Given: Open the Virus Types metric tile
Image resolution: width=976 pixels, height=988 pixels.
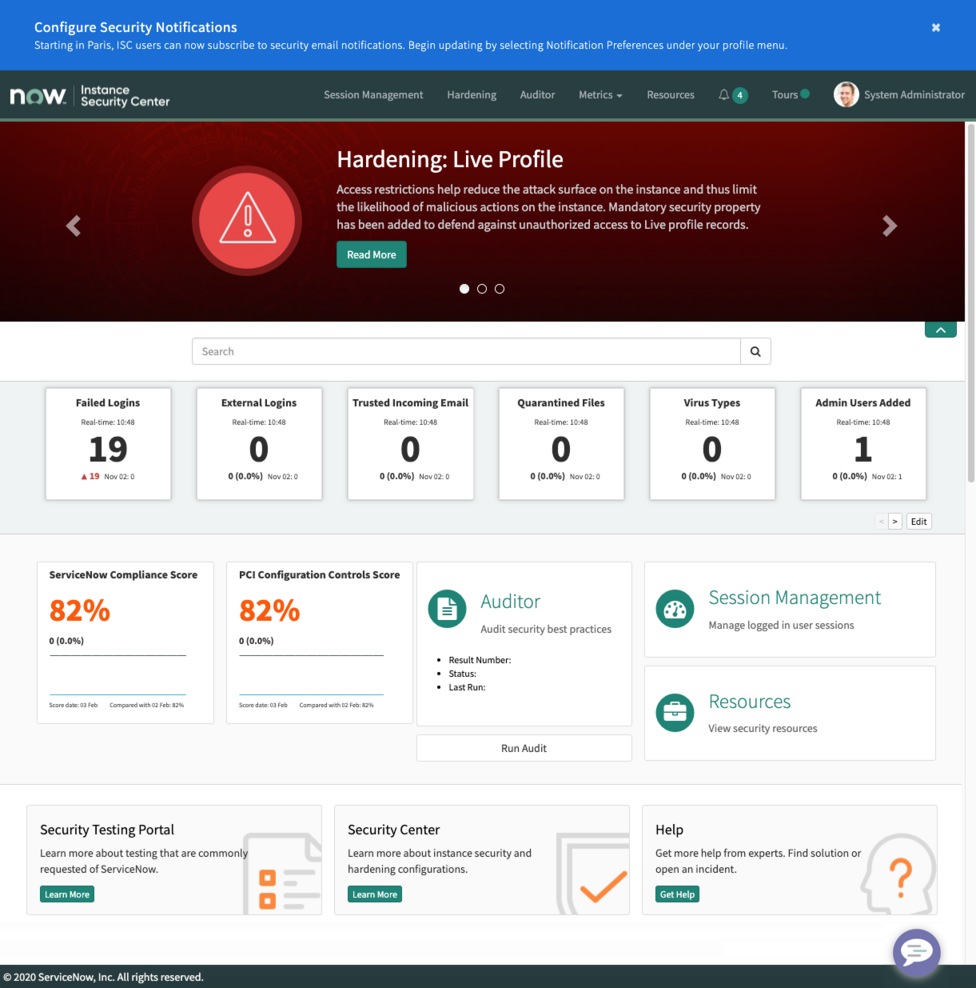Looking at the screenshot, I should 712,444.
